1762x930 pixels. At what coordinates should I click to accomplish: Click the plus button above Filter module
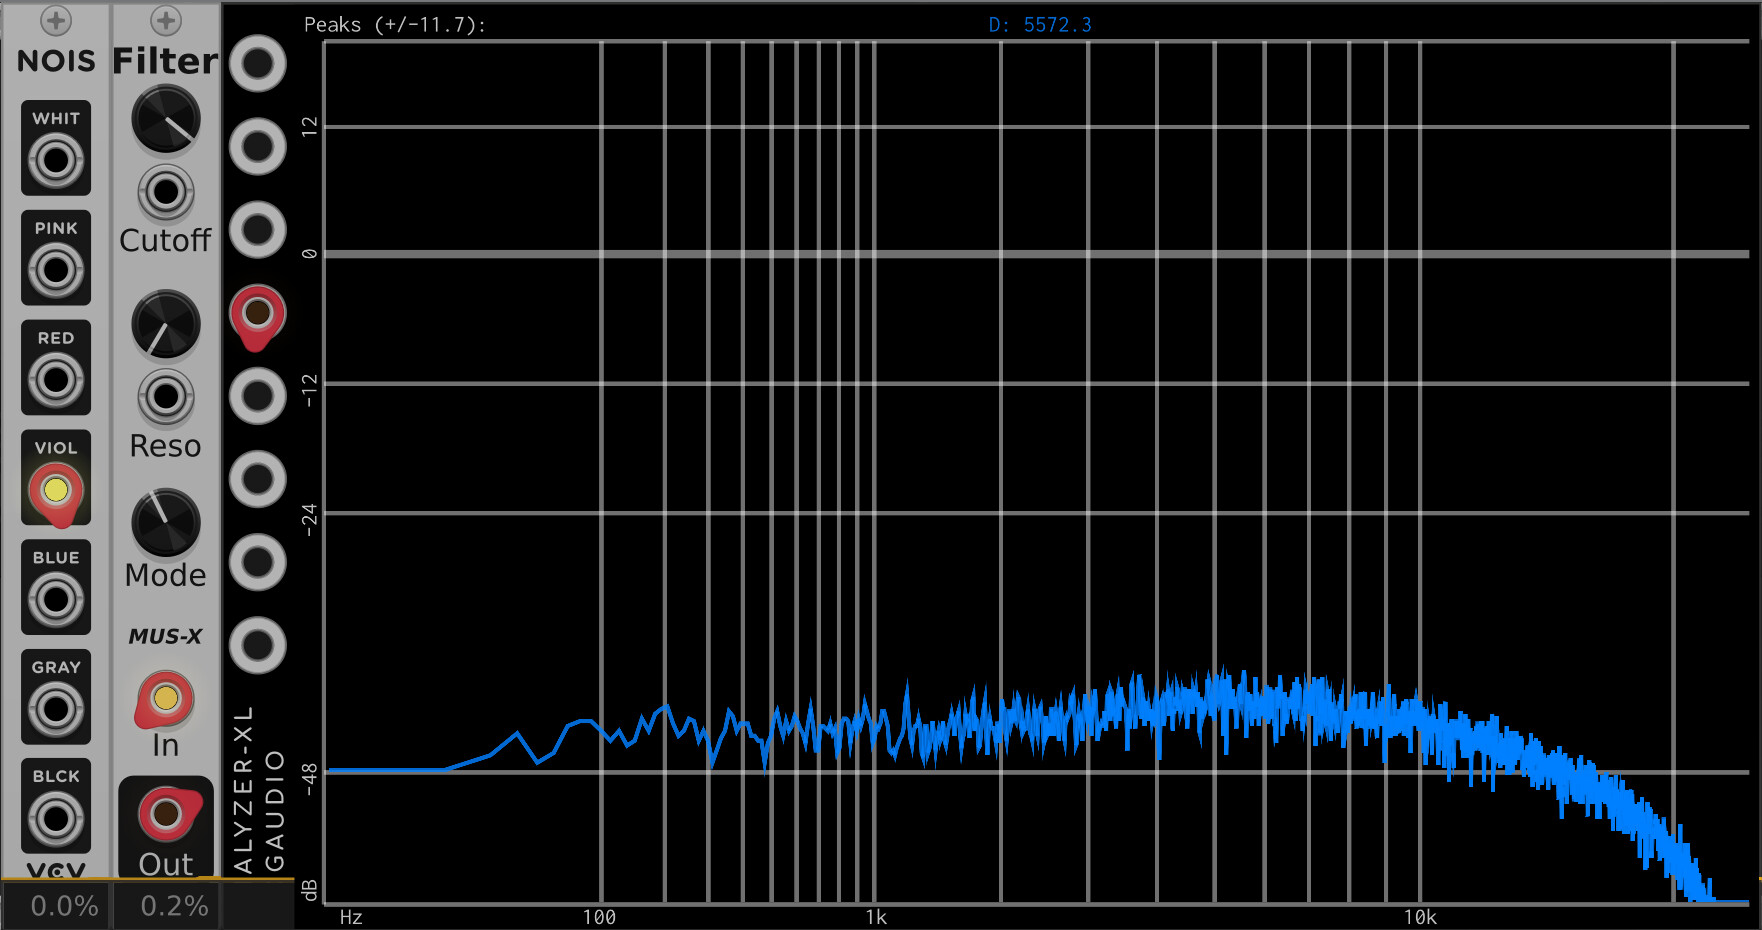point(166,20)
